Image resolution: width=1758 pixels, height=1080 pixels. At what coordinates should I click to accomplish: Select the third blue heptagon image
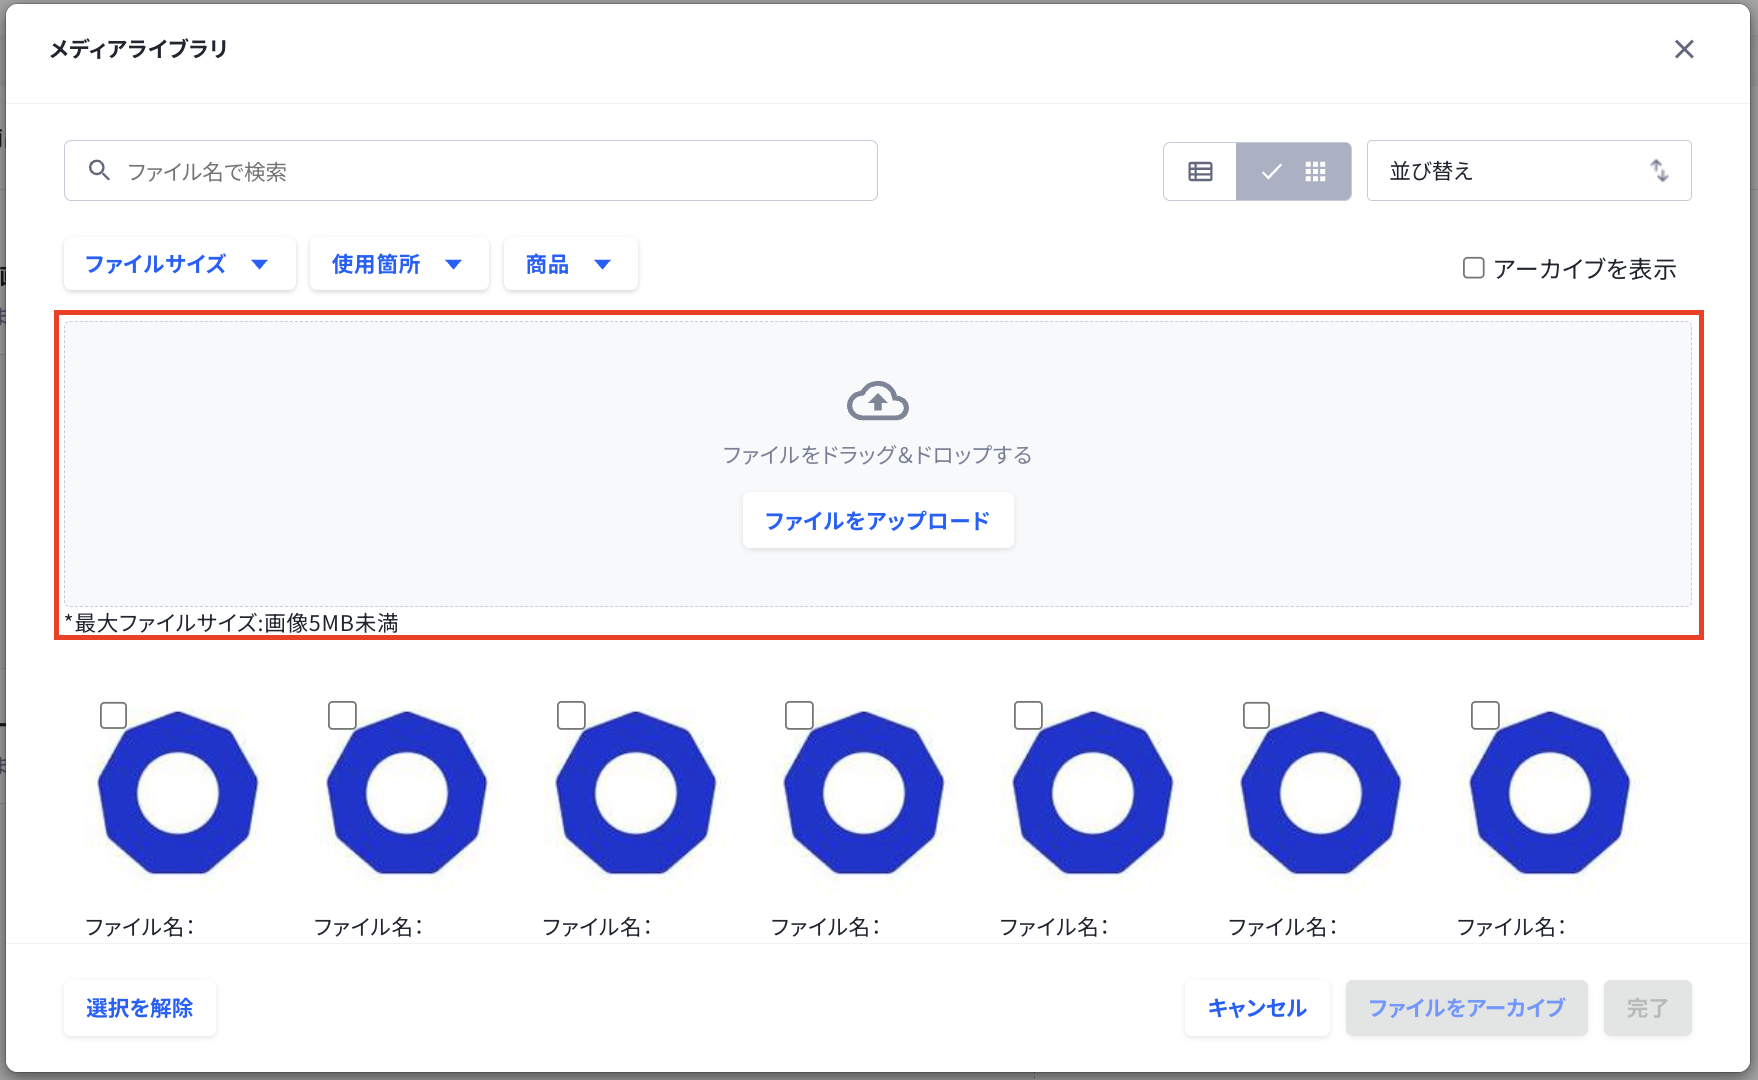click(636, 793)
